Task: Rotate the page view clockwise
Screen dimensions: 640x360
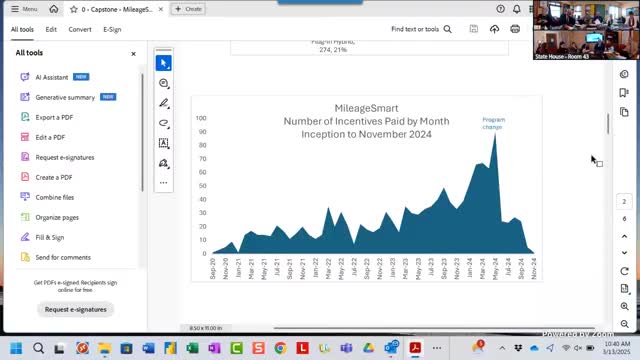Action: click(x=624, y=271)
